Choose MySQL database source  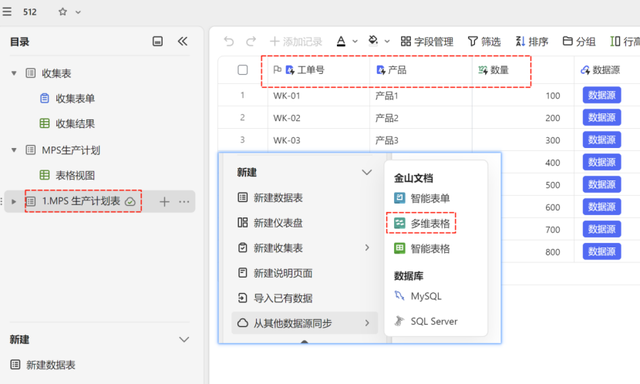pos(418,296)
